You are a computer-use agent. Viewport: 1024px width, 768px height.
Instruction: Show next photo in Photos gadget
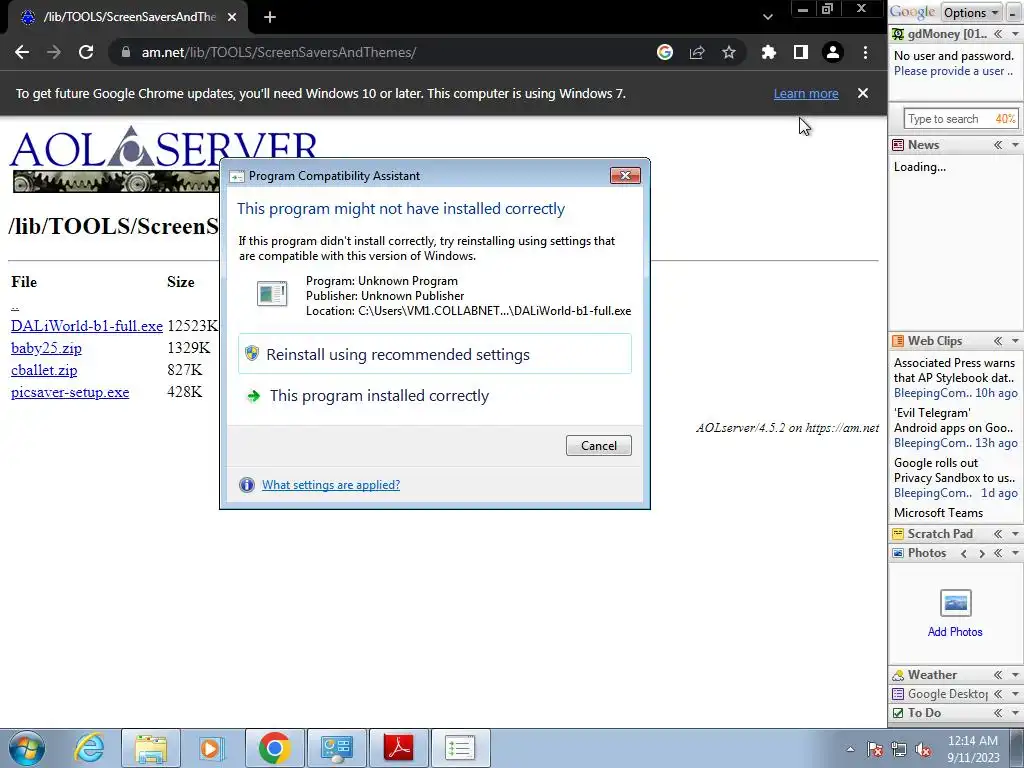[x=982, y=553]
